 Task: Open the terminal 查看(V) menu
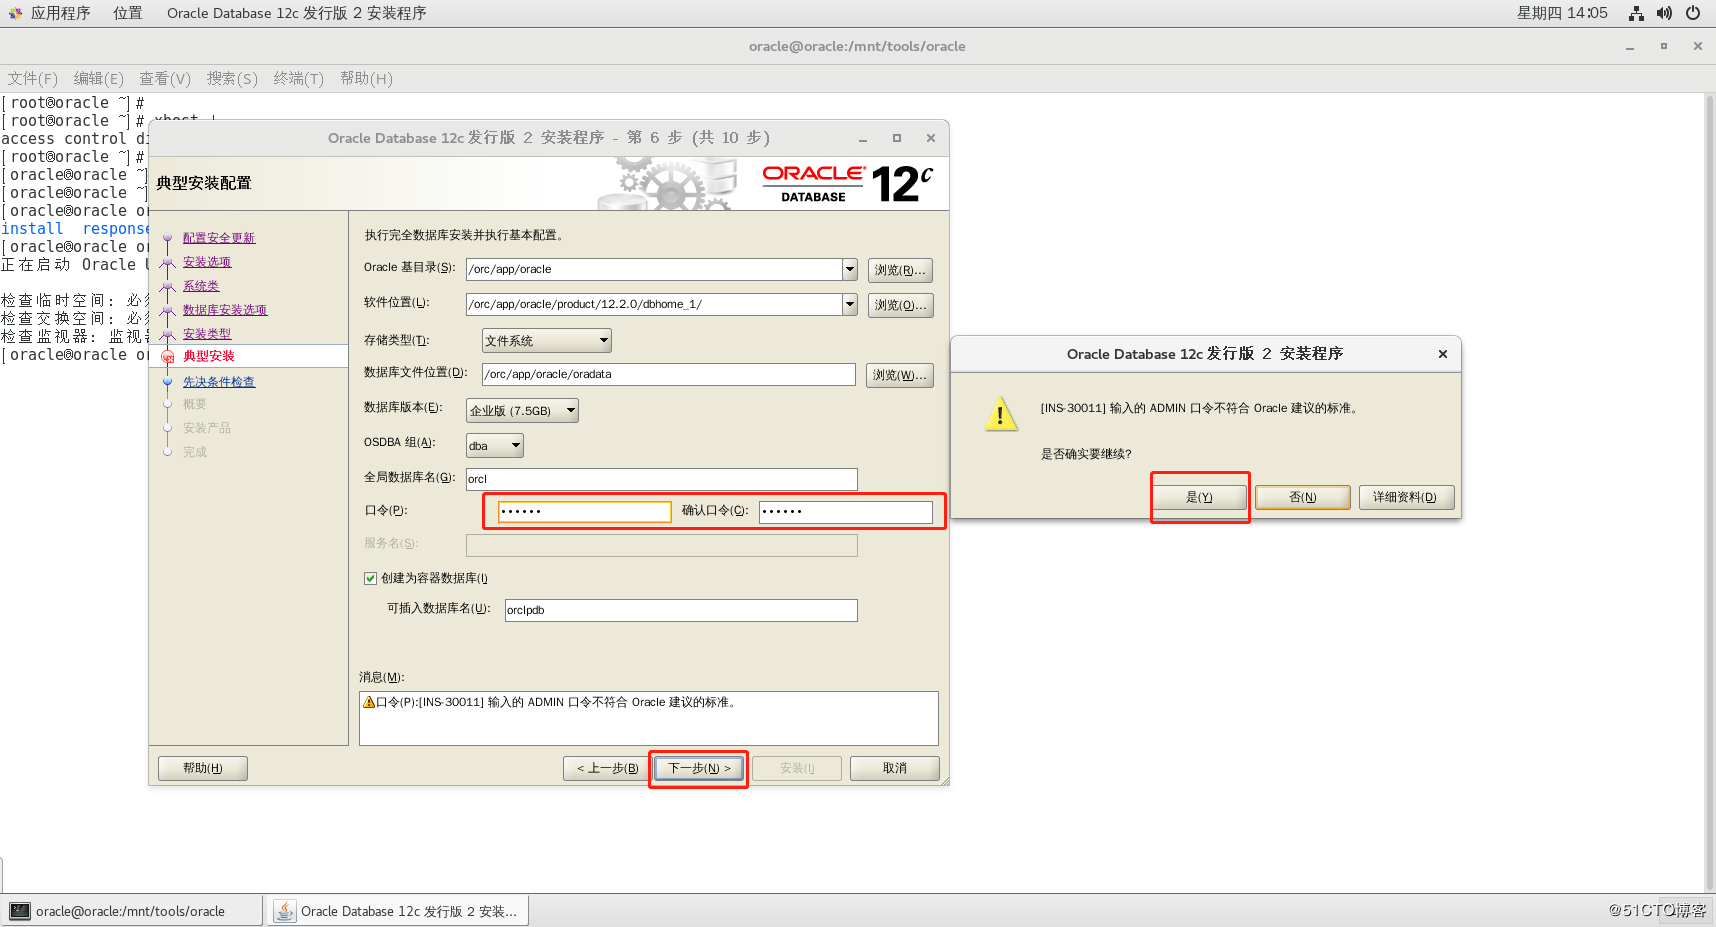coord(165,78)
